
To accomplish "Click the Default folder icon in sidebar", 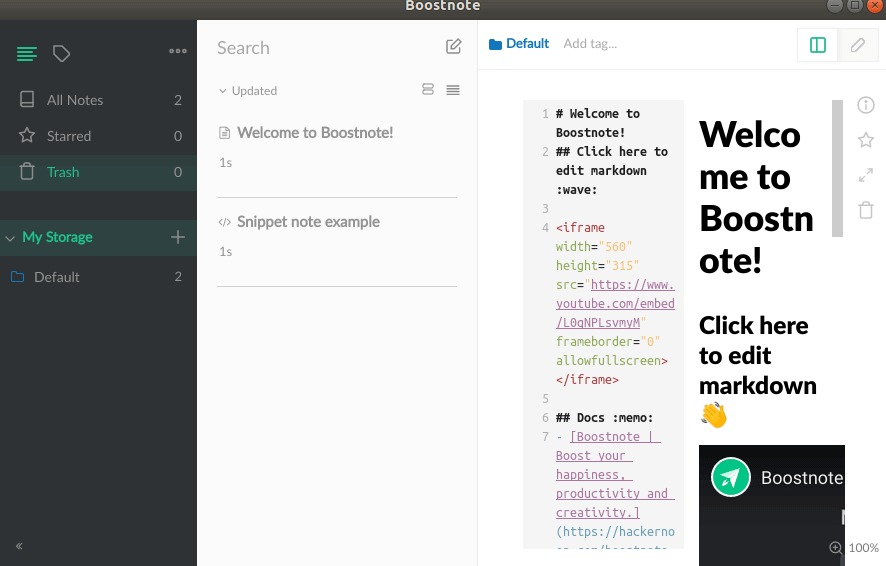I will [x=18, y=277].
